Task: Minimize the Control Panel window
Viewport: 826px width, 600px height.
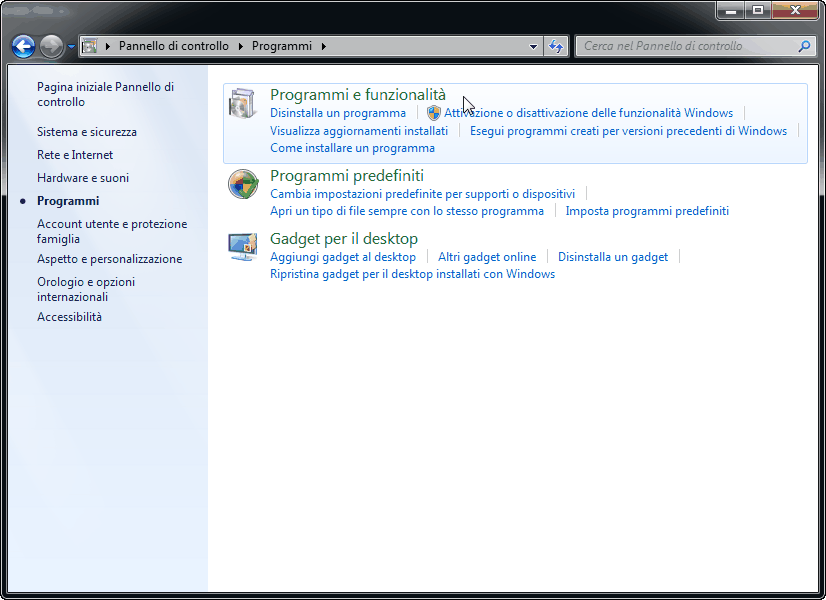Action: click(730, 10)
